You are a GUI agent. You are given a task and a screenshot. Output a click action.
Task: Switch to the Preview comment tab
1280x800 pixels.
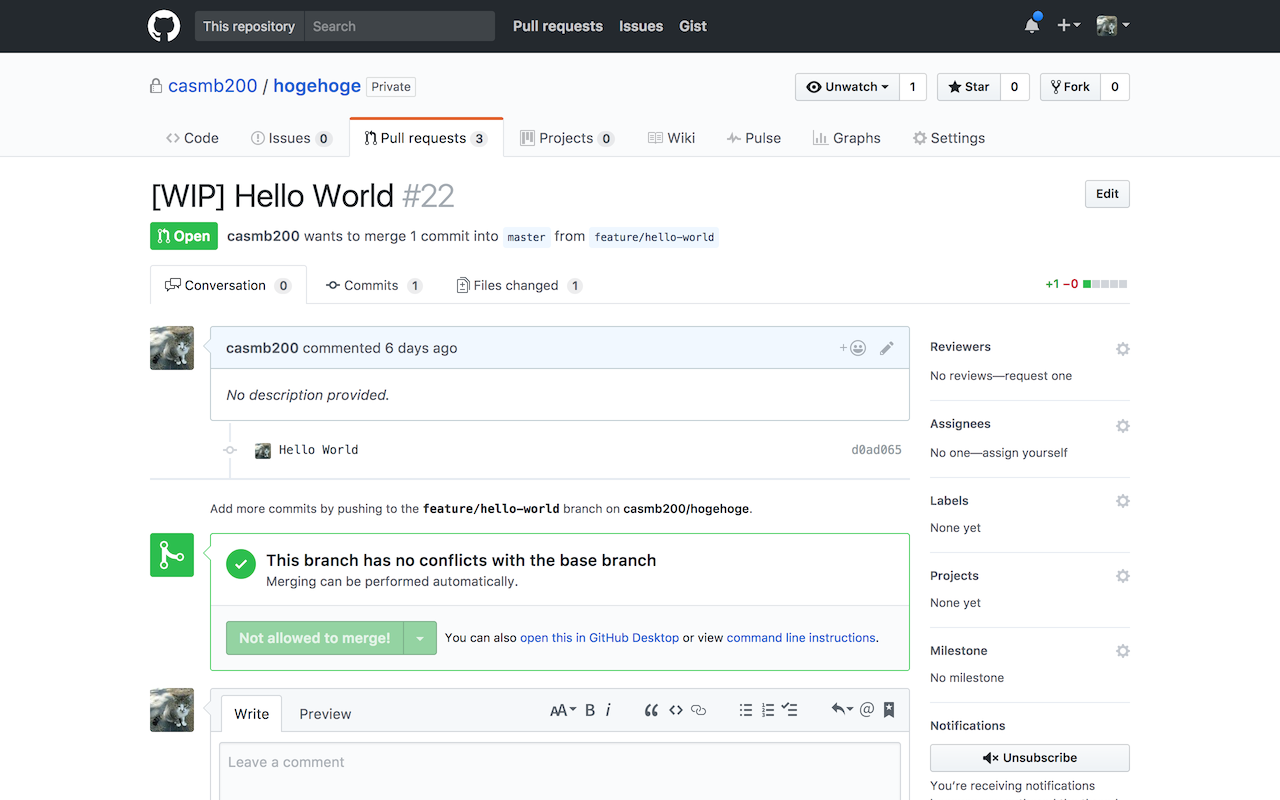(x=325, y=714)
